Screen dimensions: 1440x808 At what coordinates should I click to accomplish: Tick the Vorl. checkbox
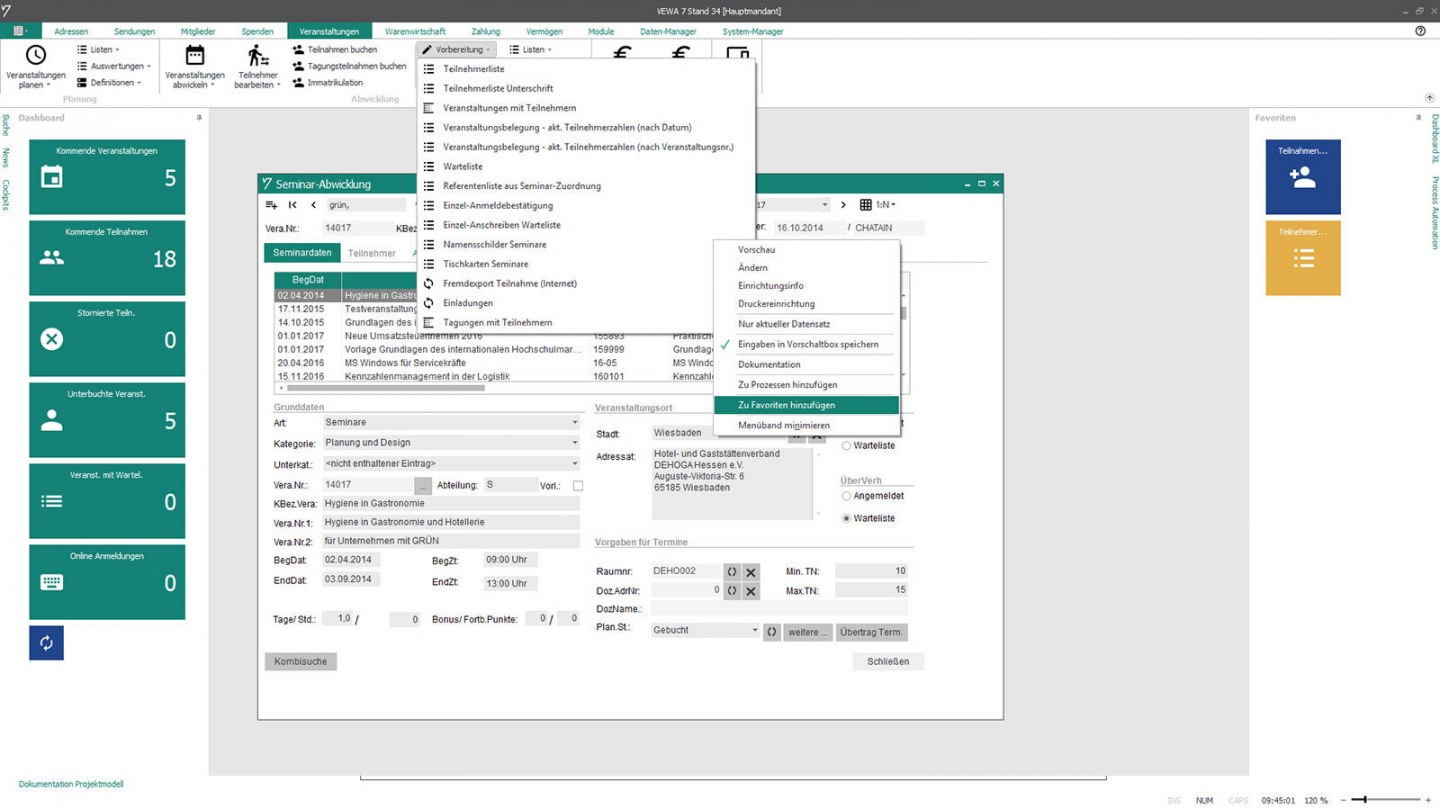[x=578, y=486]
